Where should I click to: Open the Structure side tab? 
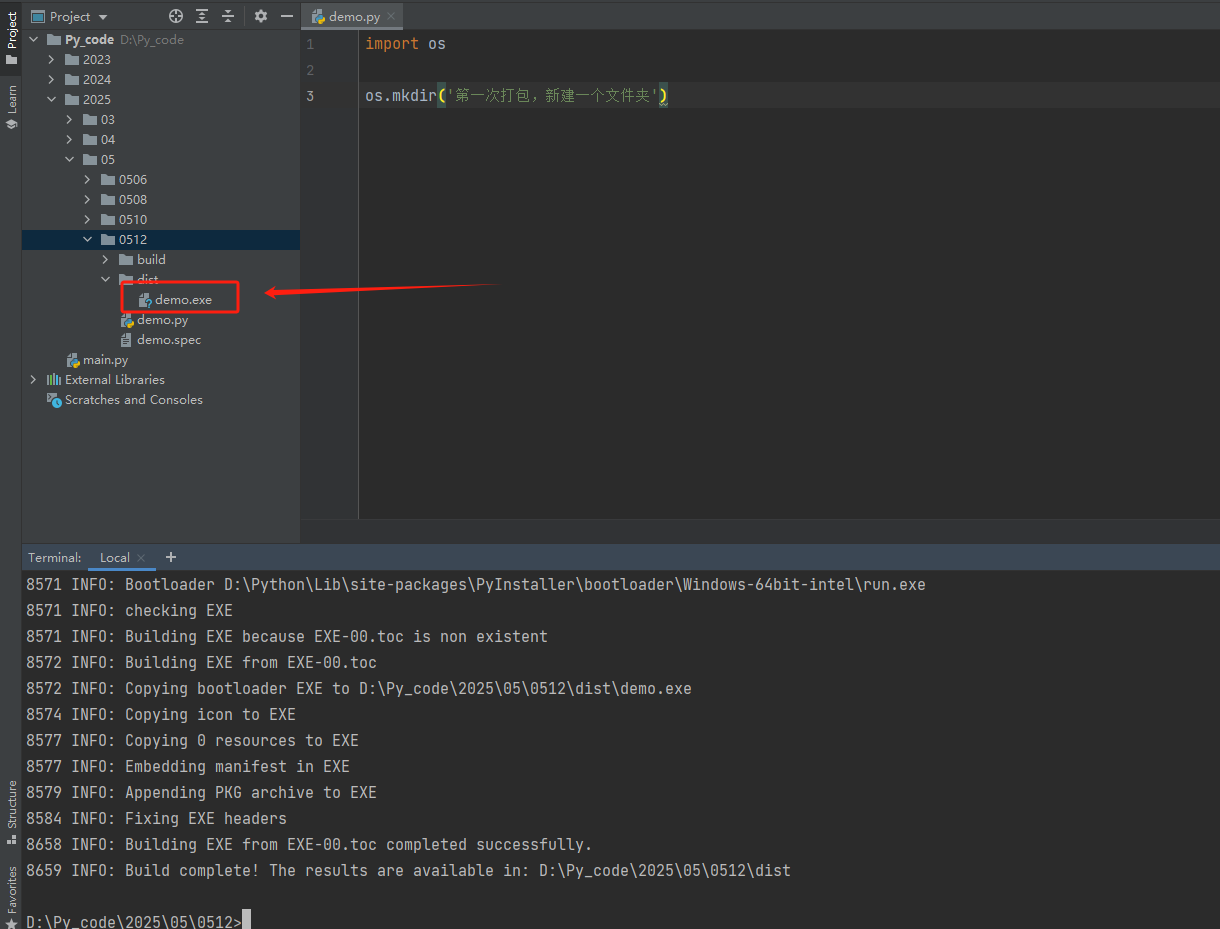tap(11, 812)
